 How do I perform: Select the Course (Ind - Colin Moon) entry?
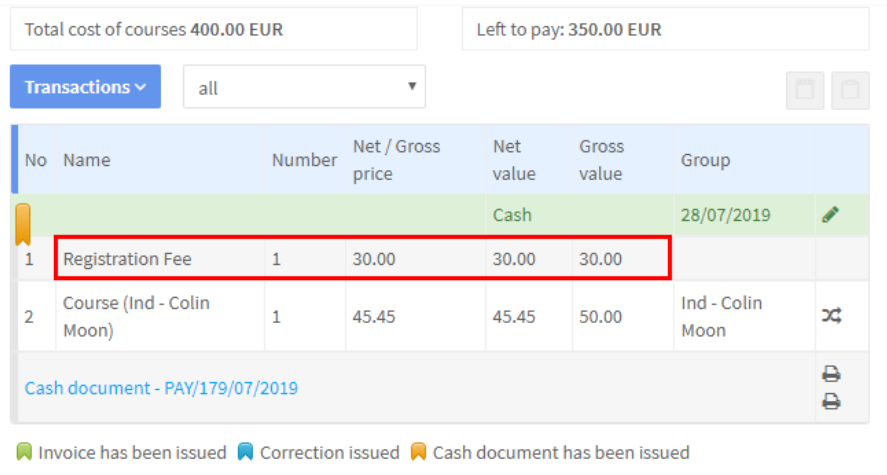(136, 317)
